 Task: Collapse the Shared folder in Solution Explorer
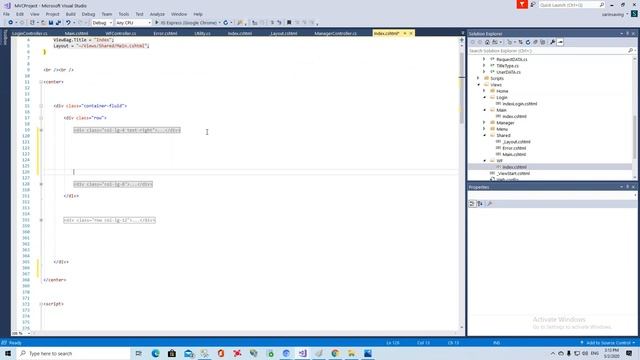click(x=485, y=136)
